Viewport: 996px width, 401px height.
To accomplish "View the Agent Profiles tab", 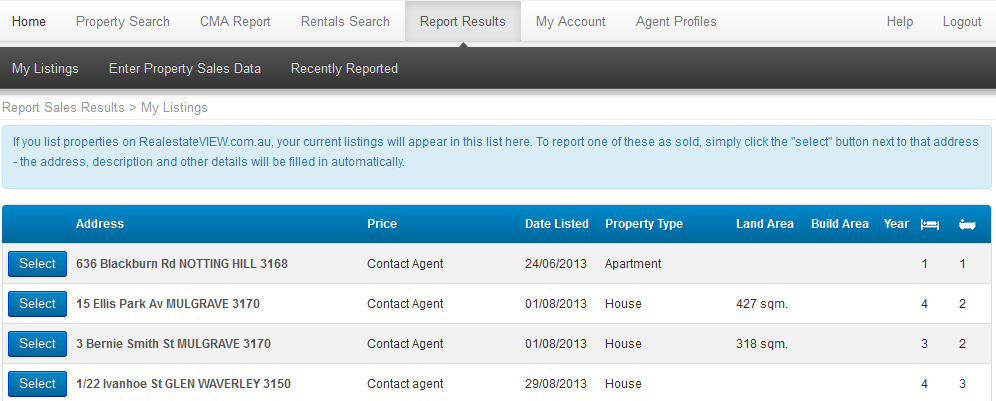I will coord(676,21).
